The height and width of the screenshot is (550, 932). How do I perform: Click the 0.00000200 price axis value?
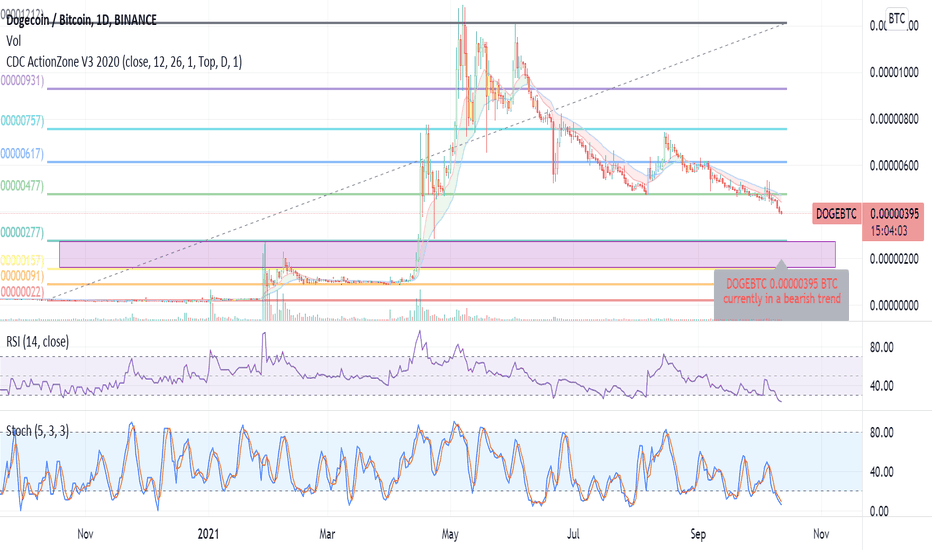click(894, 259)
